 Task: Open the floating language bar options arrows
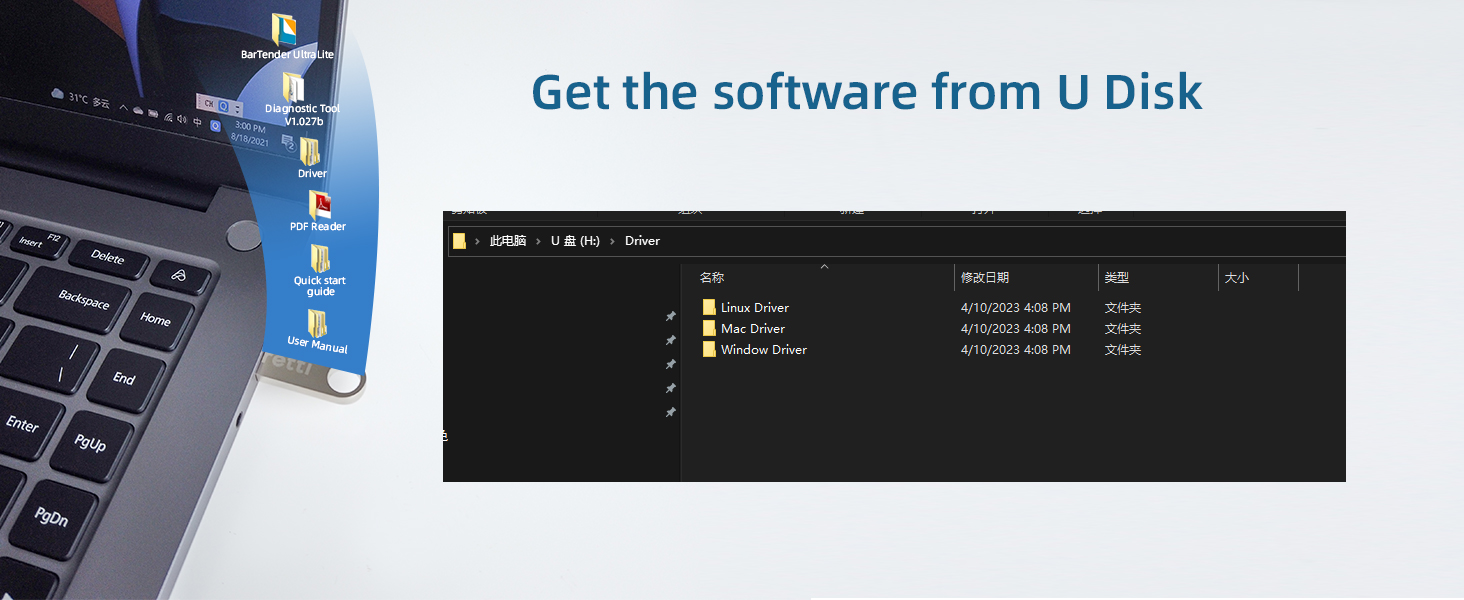point(237,109)
